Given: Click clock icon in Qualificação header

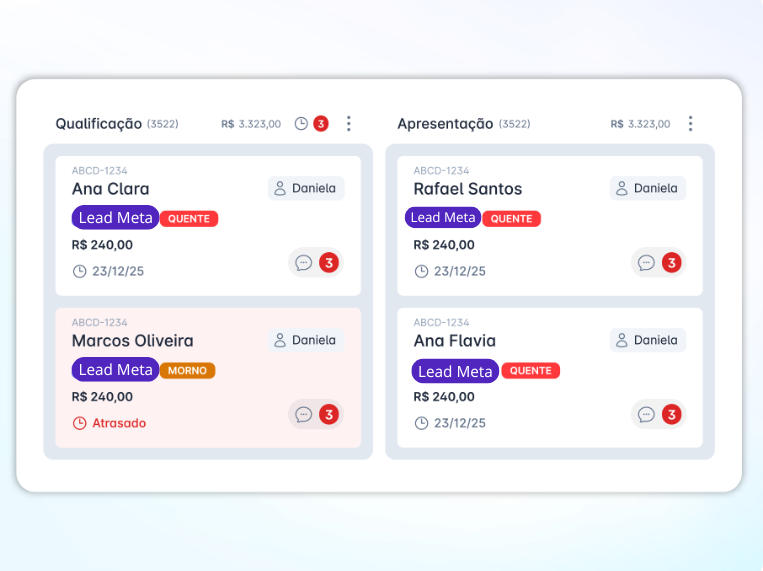Looking at the screenshot, I should point(301,124).
